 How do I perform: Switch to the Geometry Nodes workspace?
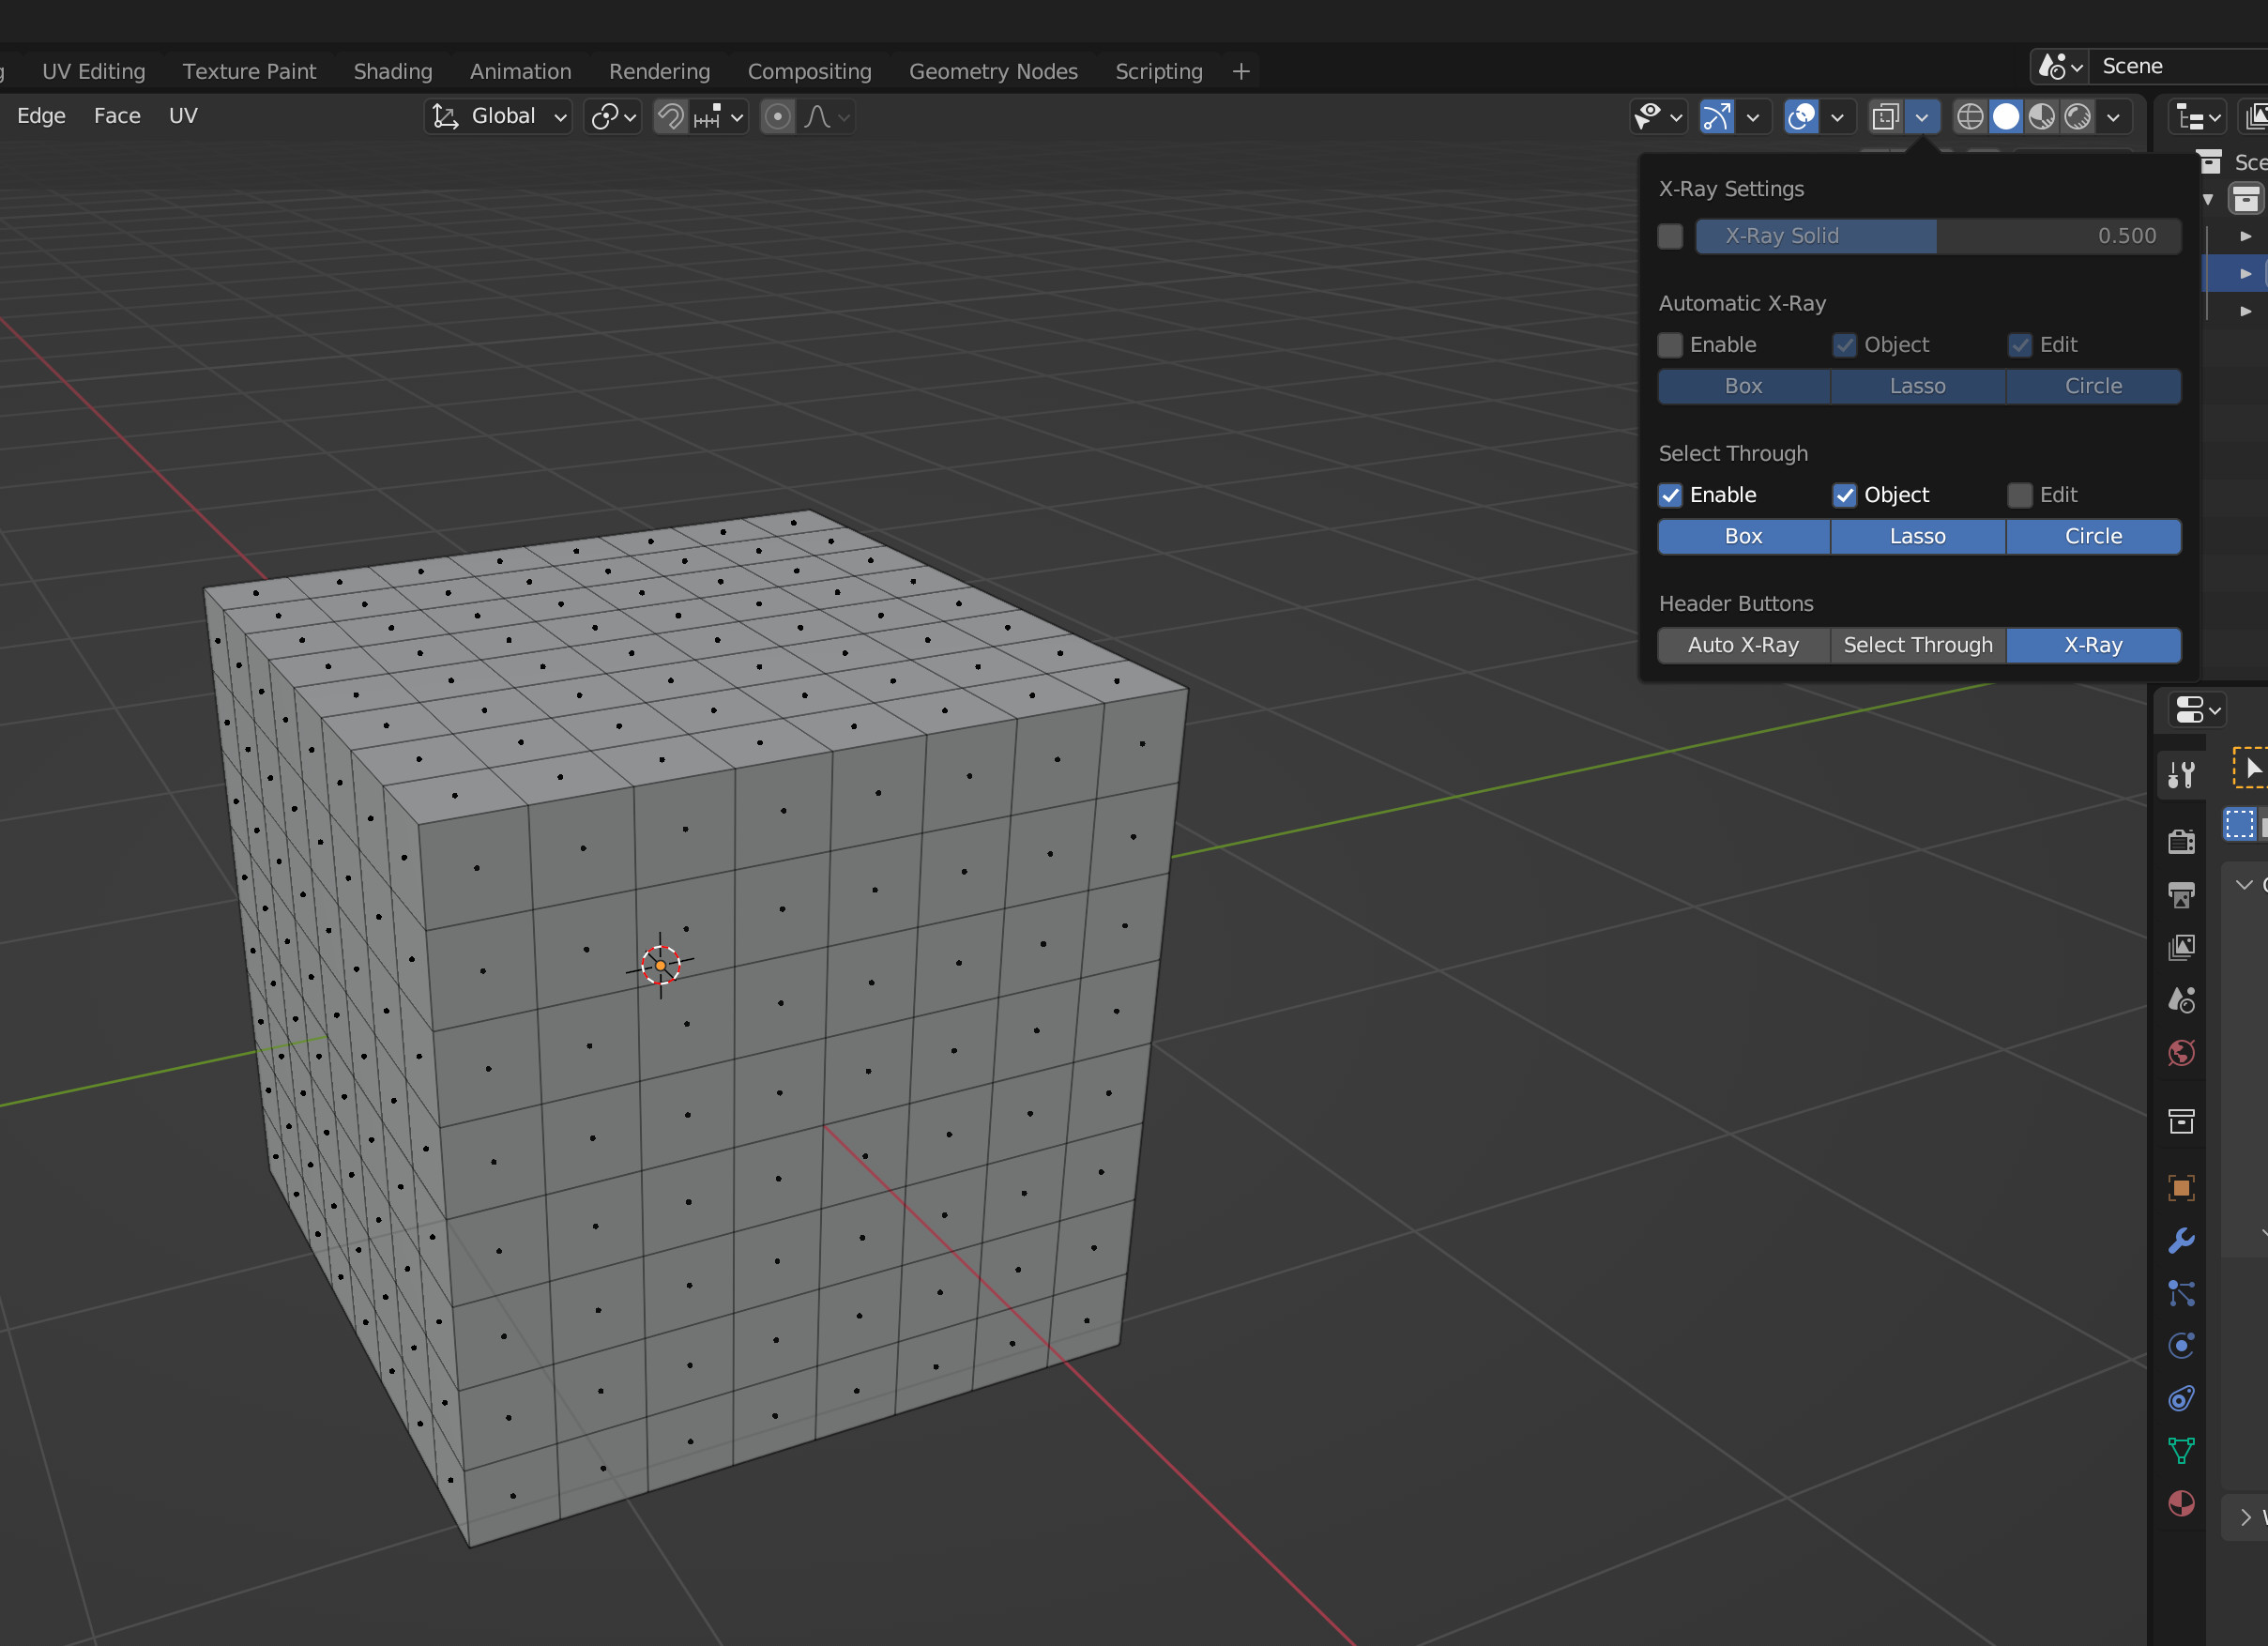(992, 71)
